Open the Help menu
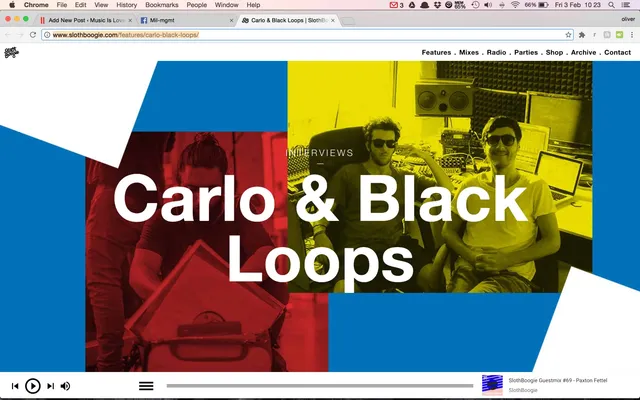 tap(253, 5)
